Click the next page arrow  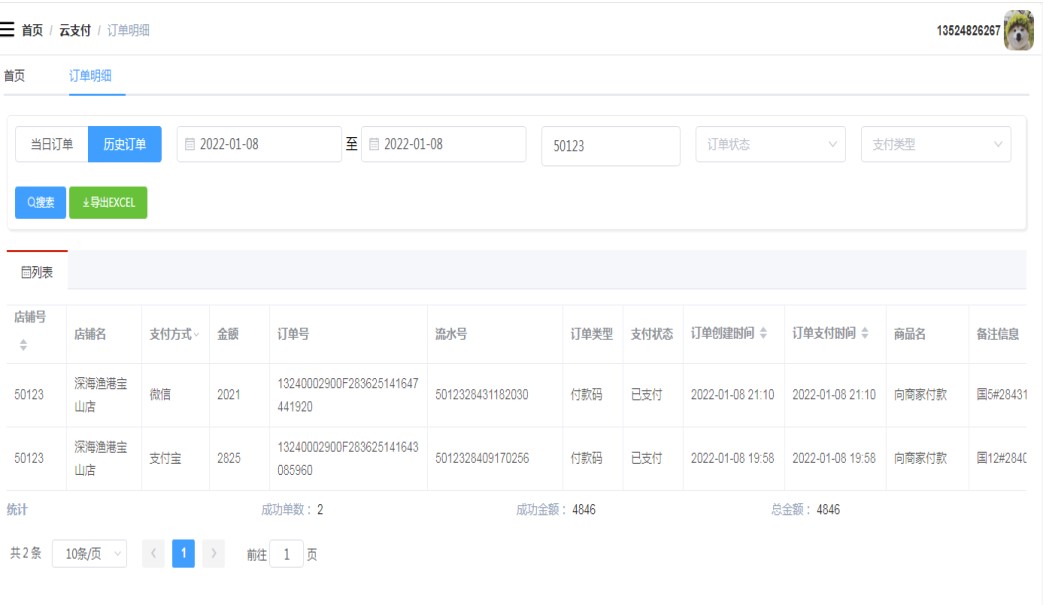pos(213,554)
